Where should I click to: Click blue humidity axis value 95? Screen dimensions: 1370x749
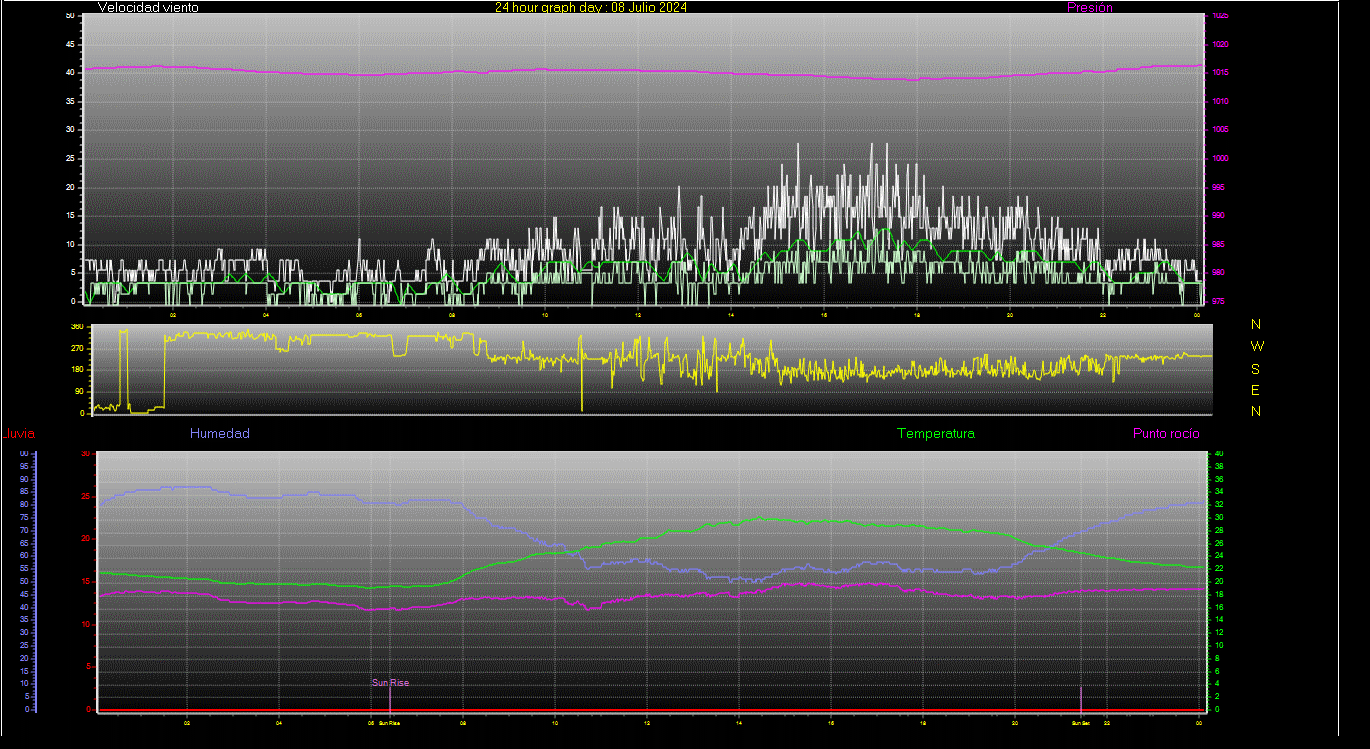click(25, 466)
